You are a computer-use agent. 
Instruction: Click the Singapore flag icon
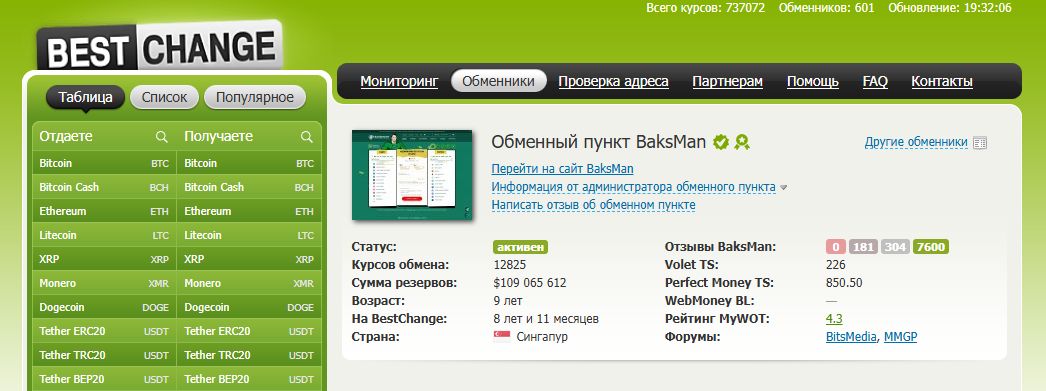tap(502, 337)
